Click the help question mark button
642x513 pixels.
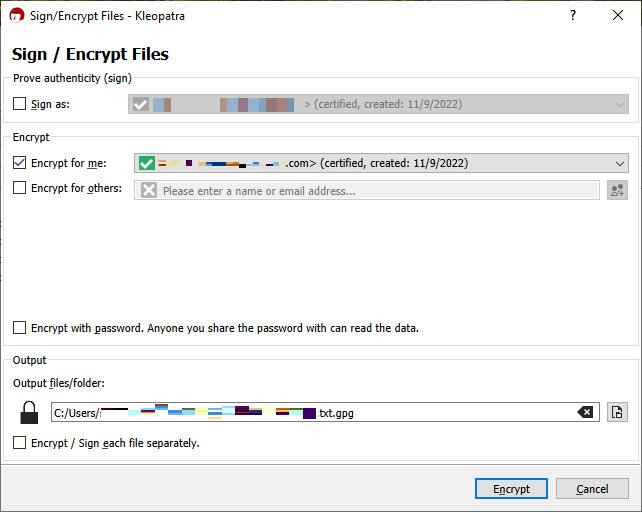573,16
